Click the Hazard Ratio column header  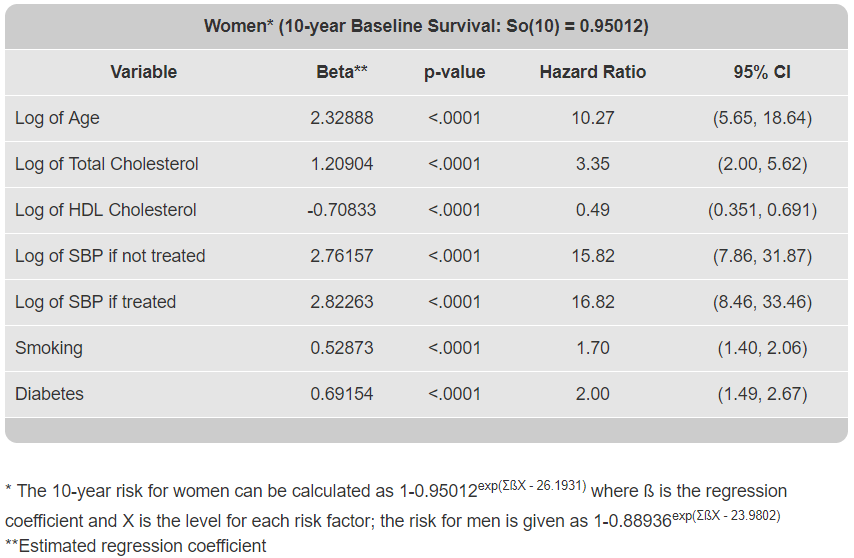(x=592, y=72)
